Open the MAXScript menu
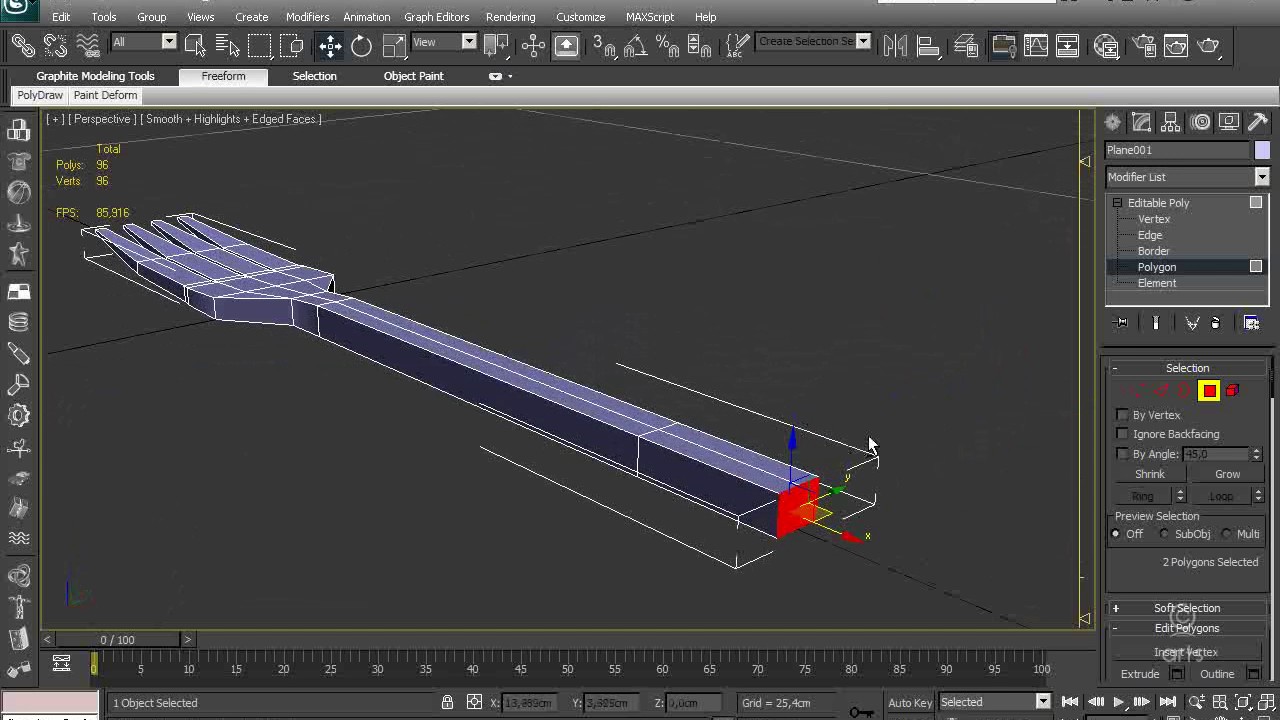This screenshot has width=1280, height=720. coord(650,17)
